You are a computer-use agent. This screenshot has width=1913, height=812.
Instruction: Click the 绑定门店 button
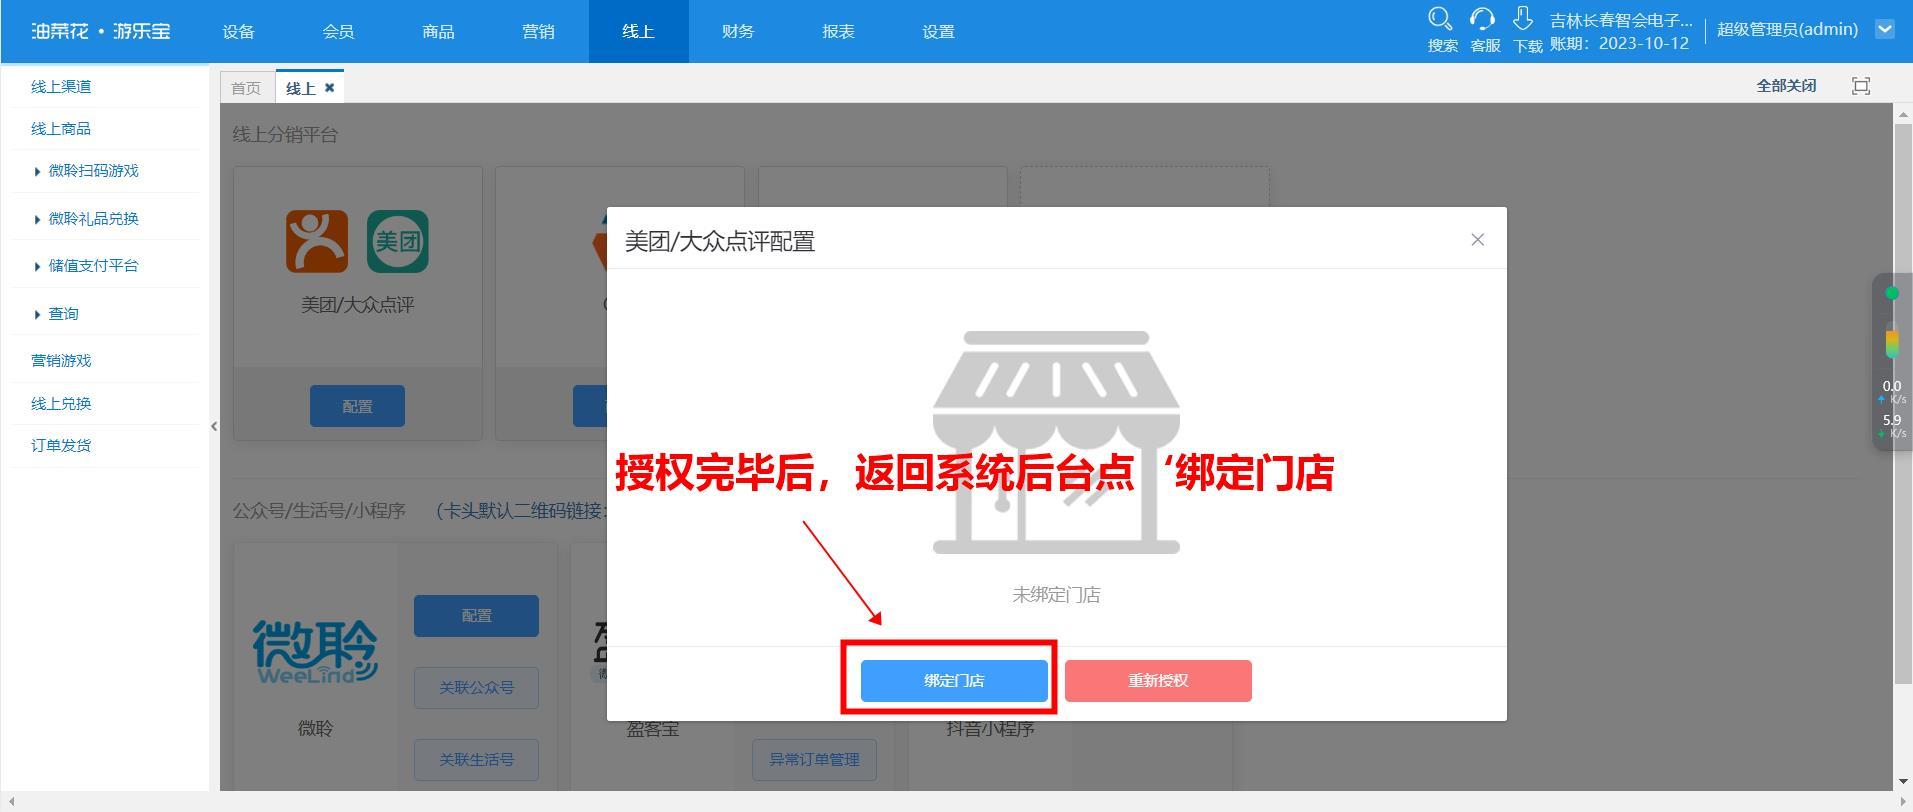(954, 681)
